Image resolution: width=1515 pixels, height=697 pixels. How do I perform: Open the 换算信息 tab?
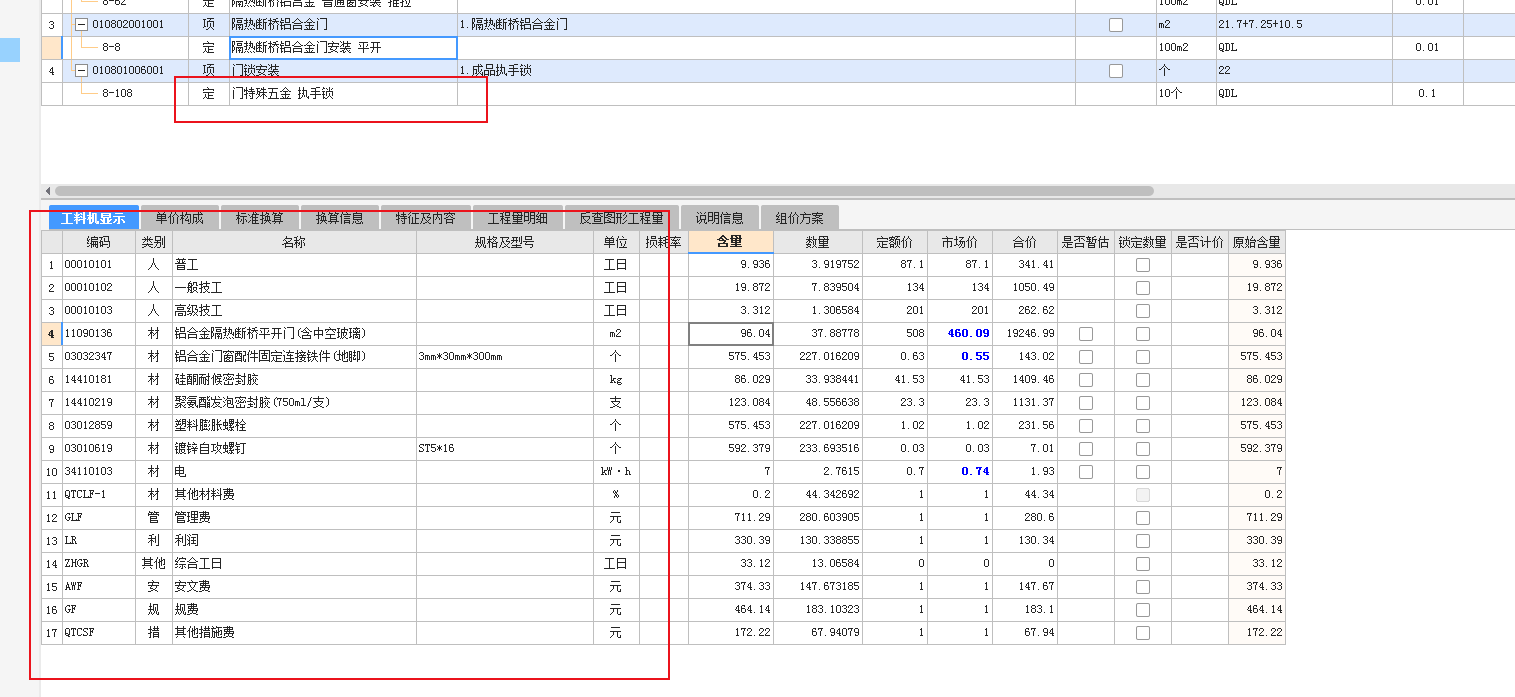(340, 218)
